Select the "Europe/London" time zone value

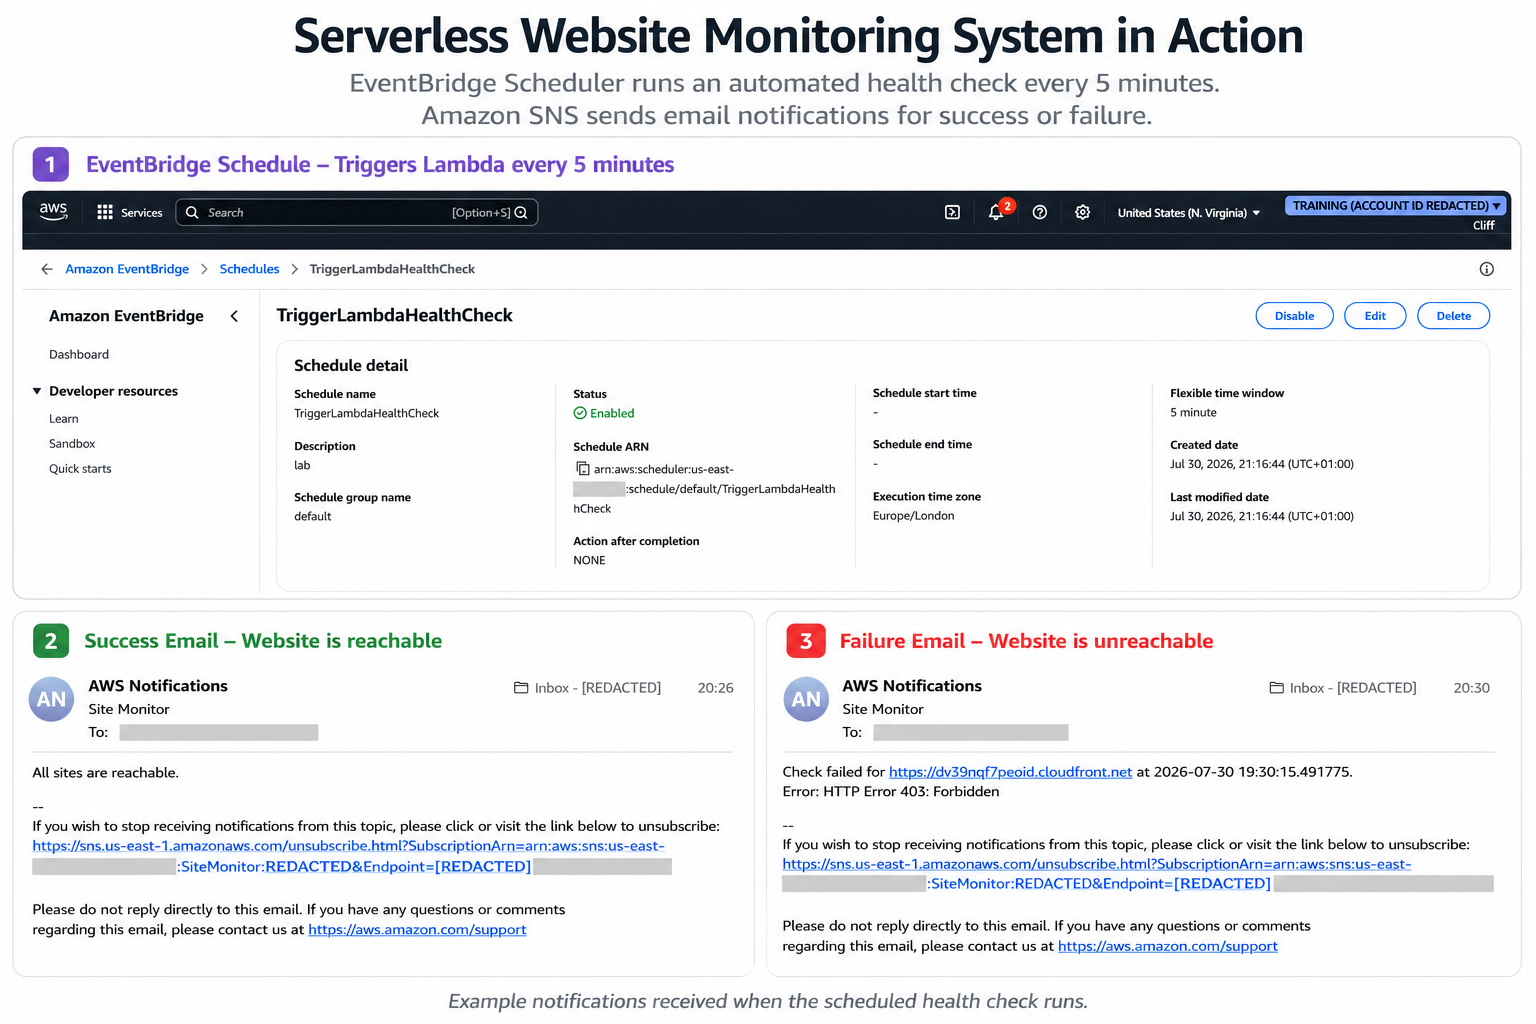pyautogui.click(x=913, y=516)
